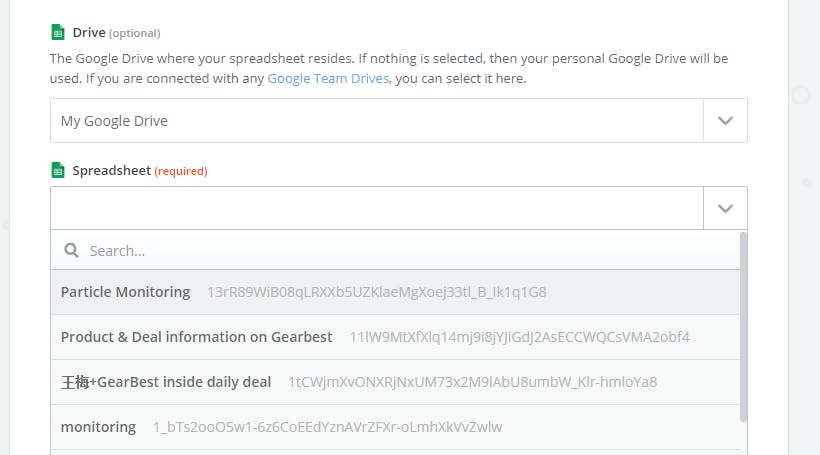The height and width of the screenshot is (455, 820).
Task: Select the lowercase monitoring spreadsheet entry
Action: point(98,427)
